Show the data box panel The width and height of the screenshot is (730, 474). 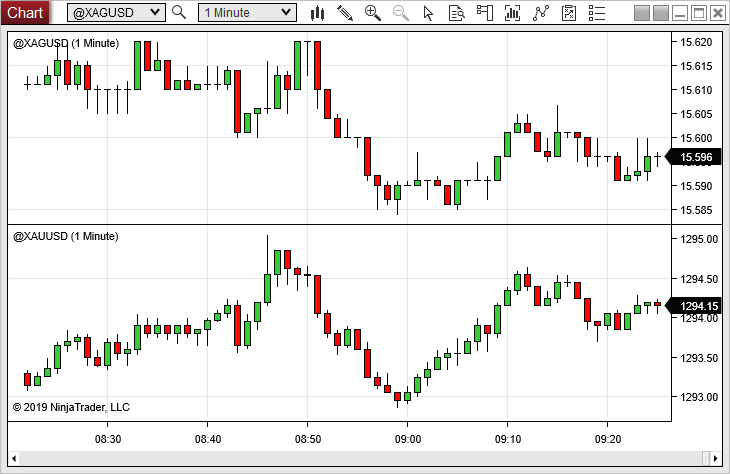pos(457,13)
